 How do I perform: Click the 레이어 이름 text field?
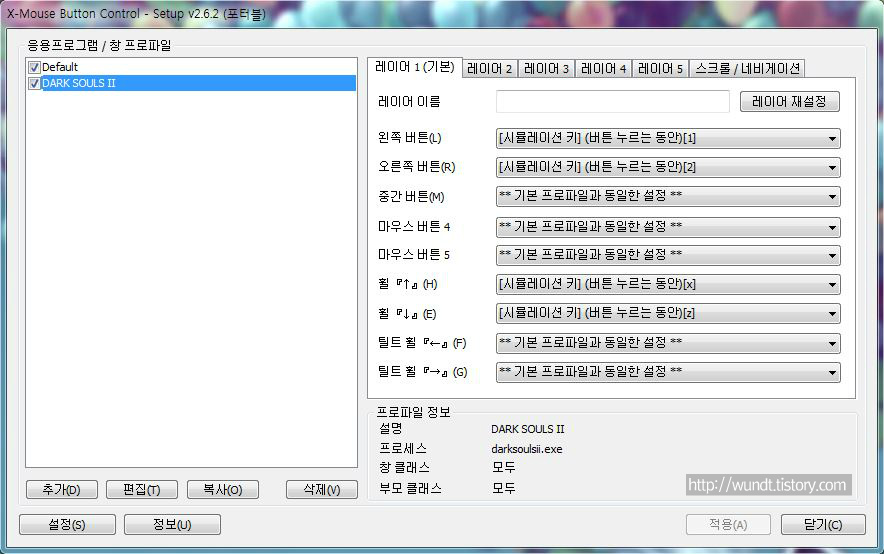(x=613, y=101)
